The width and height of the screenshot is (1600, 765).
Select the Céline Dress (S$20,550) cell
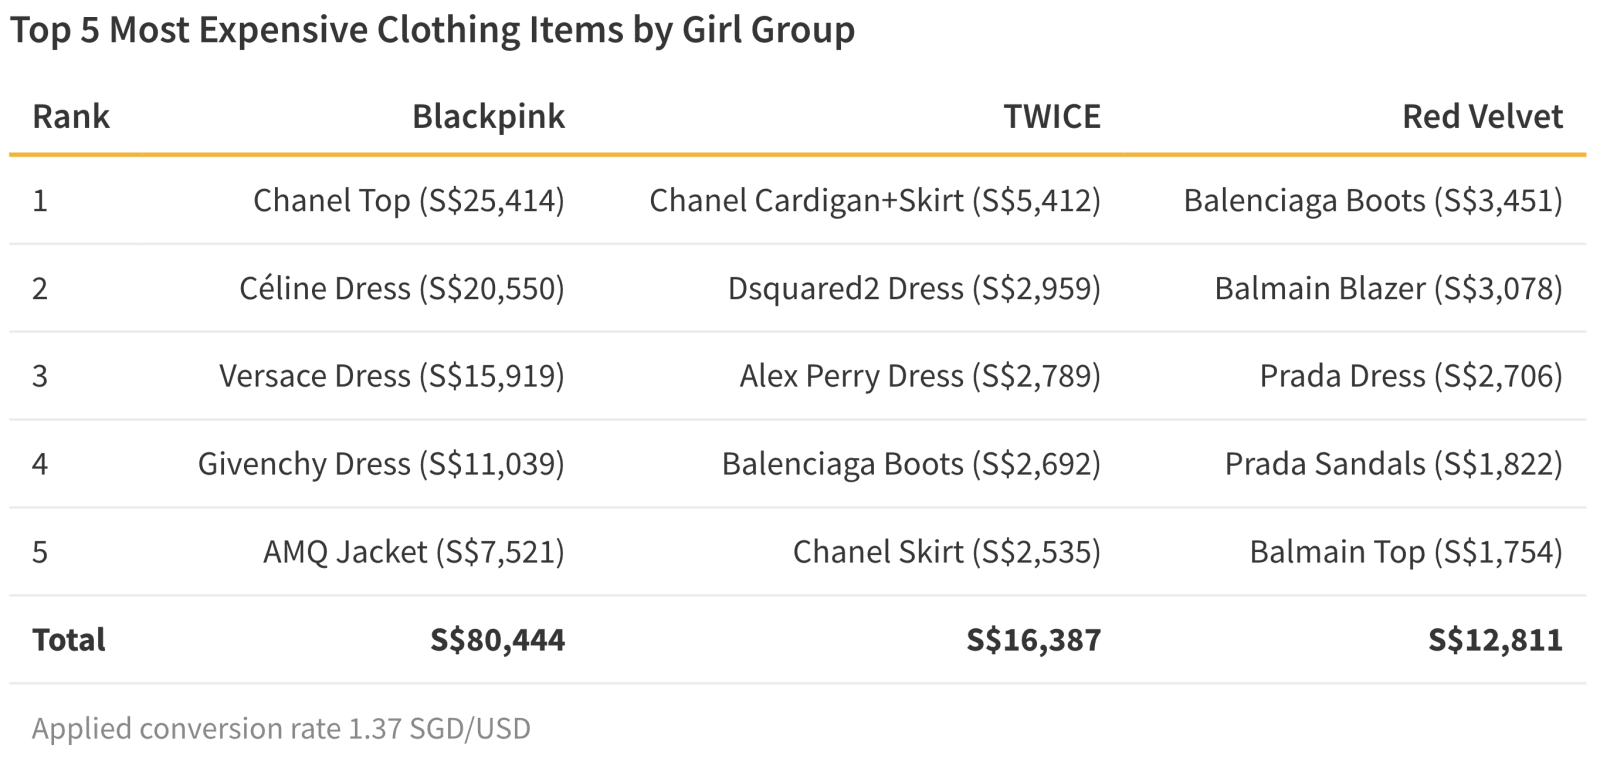(402, 289)
